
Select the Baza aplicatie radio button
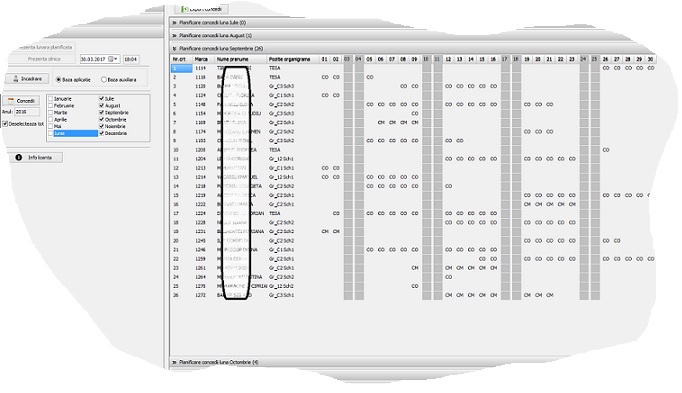click(x=58, y=80)
